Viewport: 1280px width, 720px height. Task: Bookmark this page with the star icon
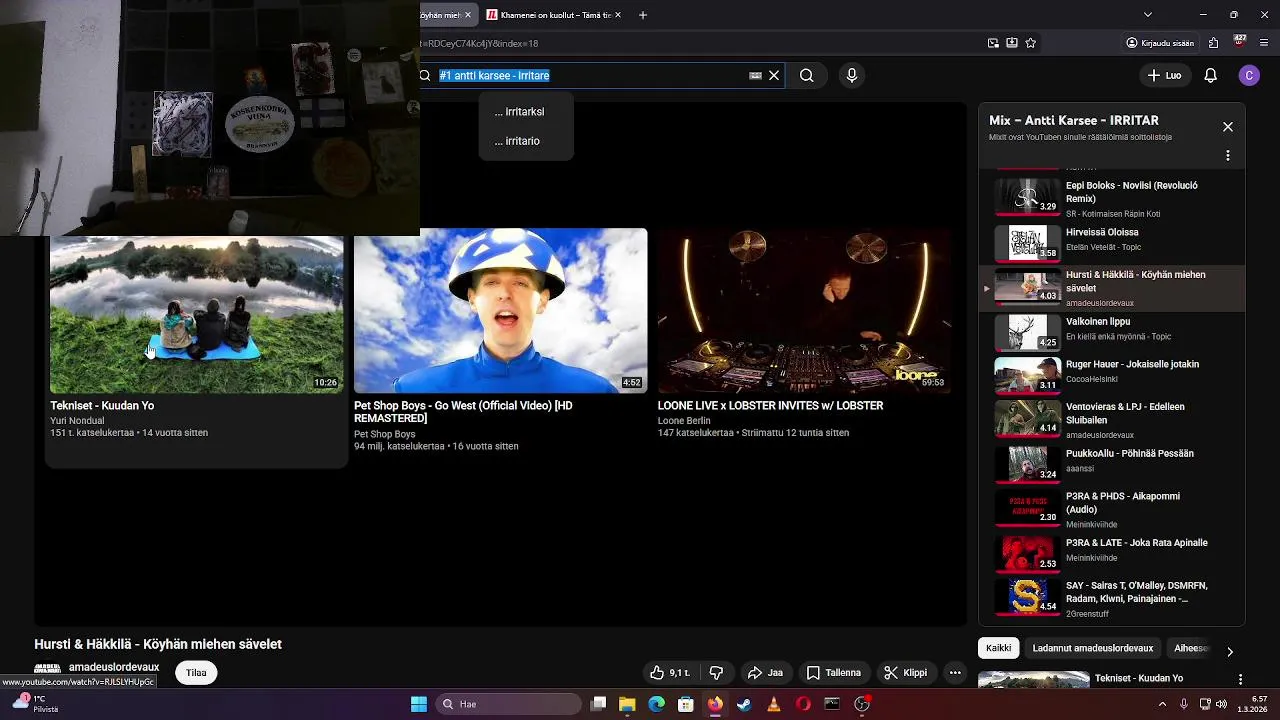pos(1031,43)
